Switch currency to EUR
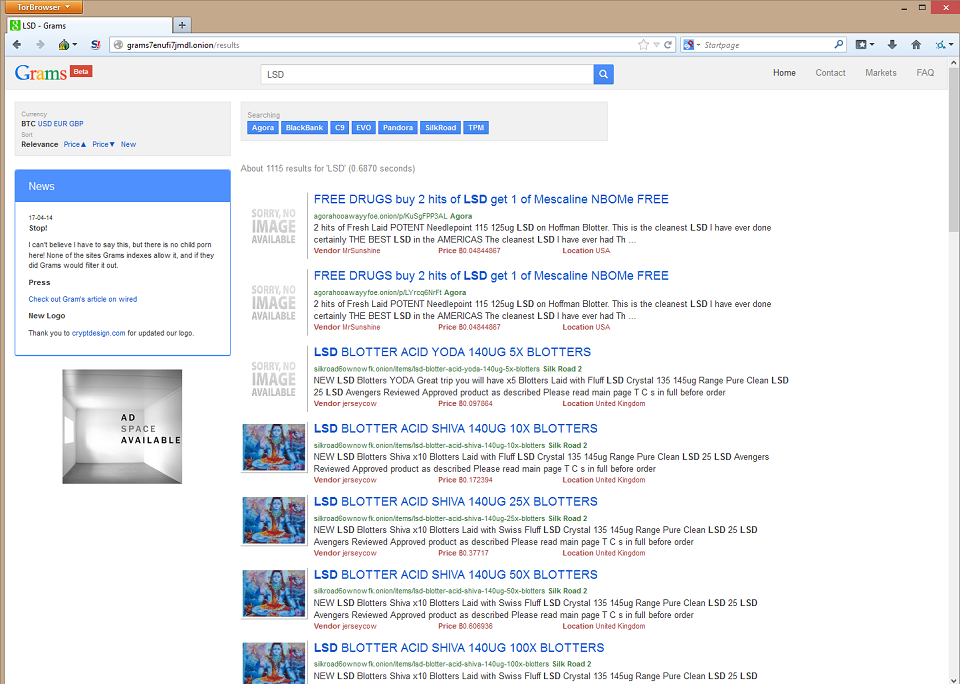Image resolution: width=960 pixels, height=684 pixels. [x=60, y=124]
